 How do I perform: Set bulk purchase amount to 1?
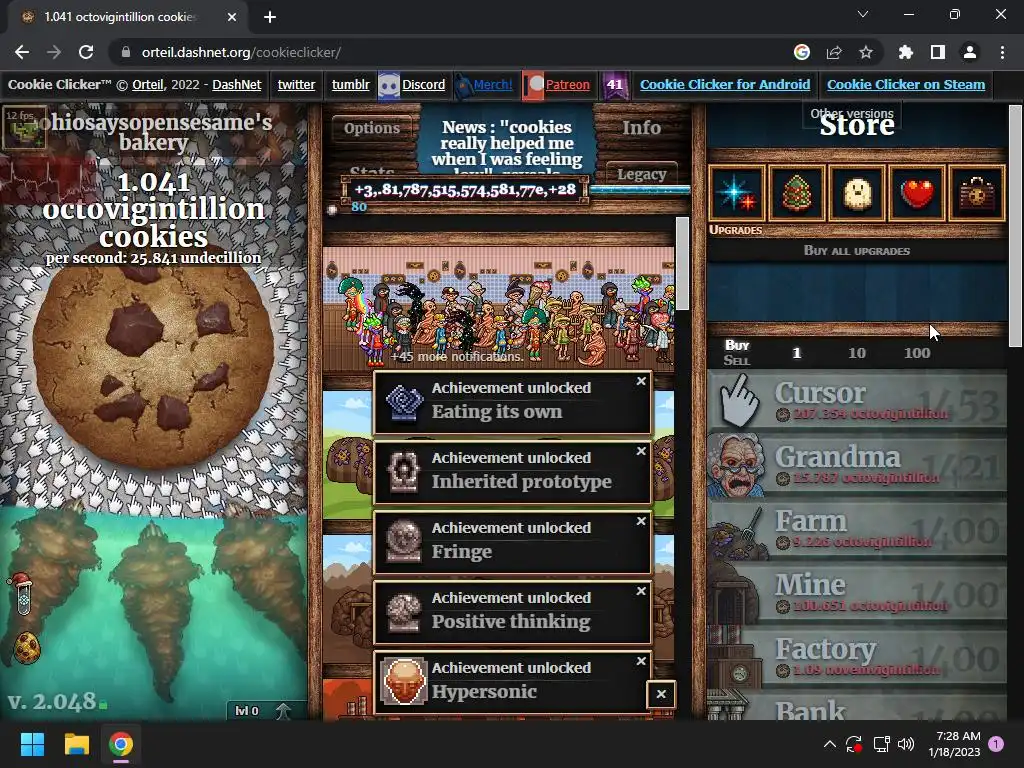pos(796,353)
